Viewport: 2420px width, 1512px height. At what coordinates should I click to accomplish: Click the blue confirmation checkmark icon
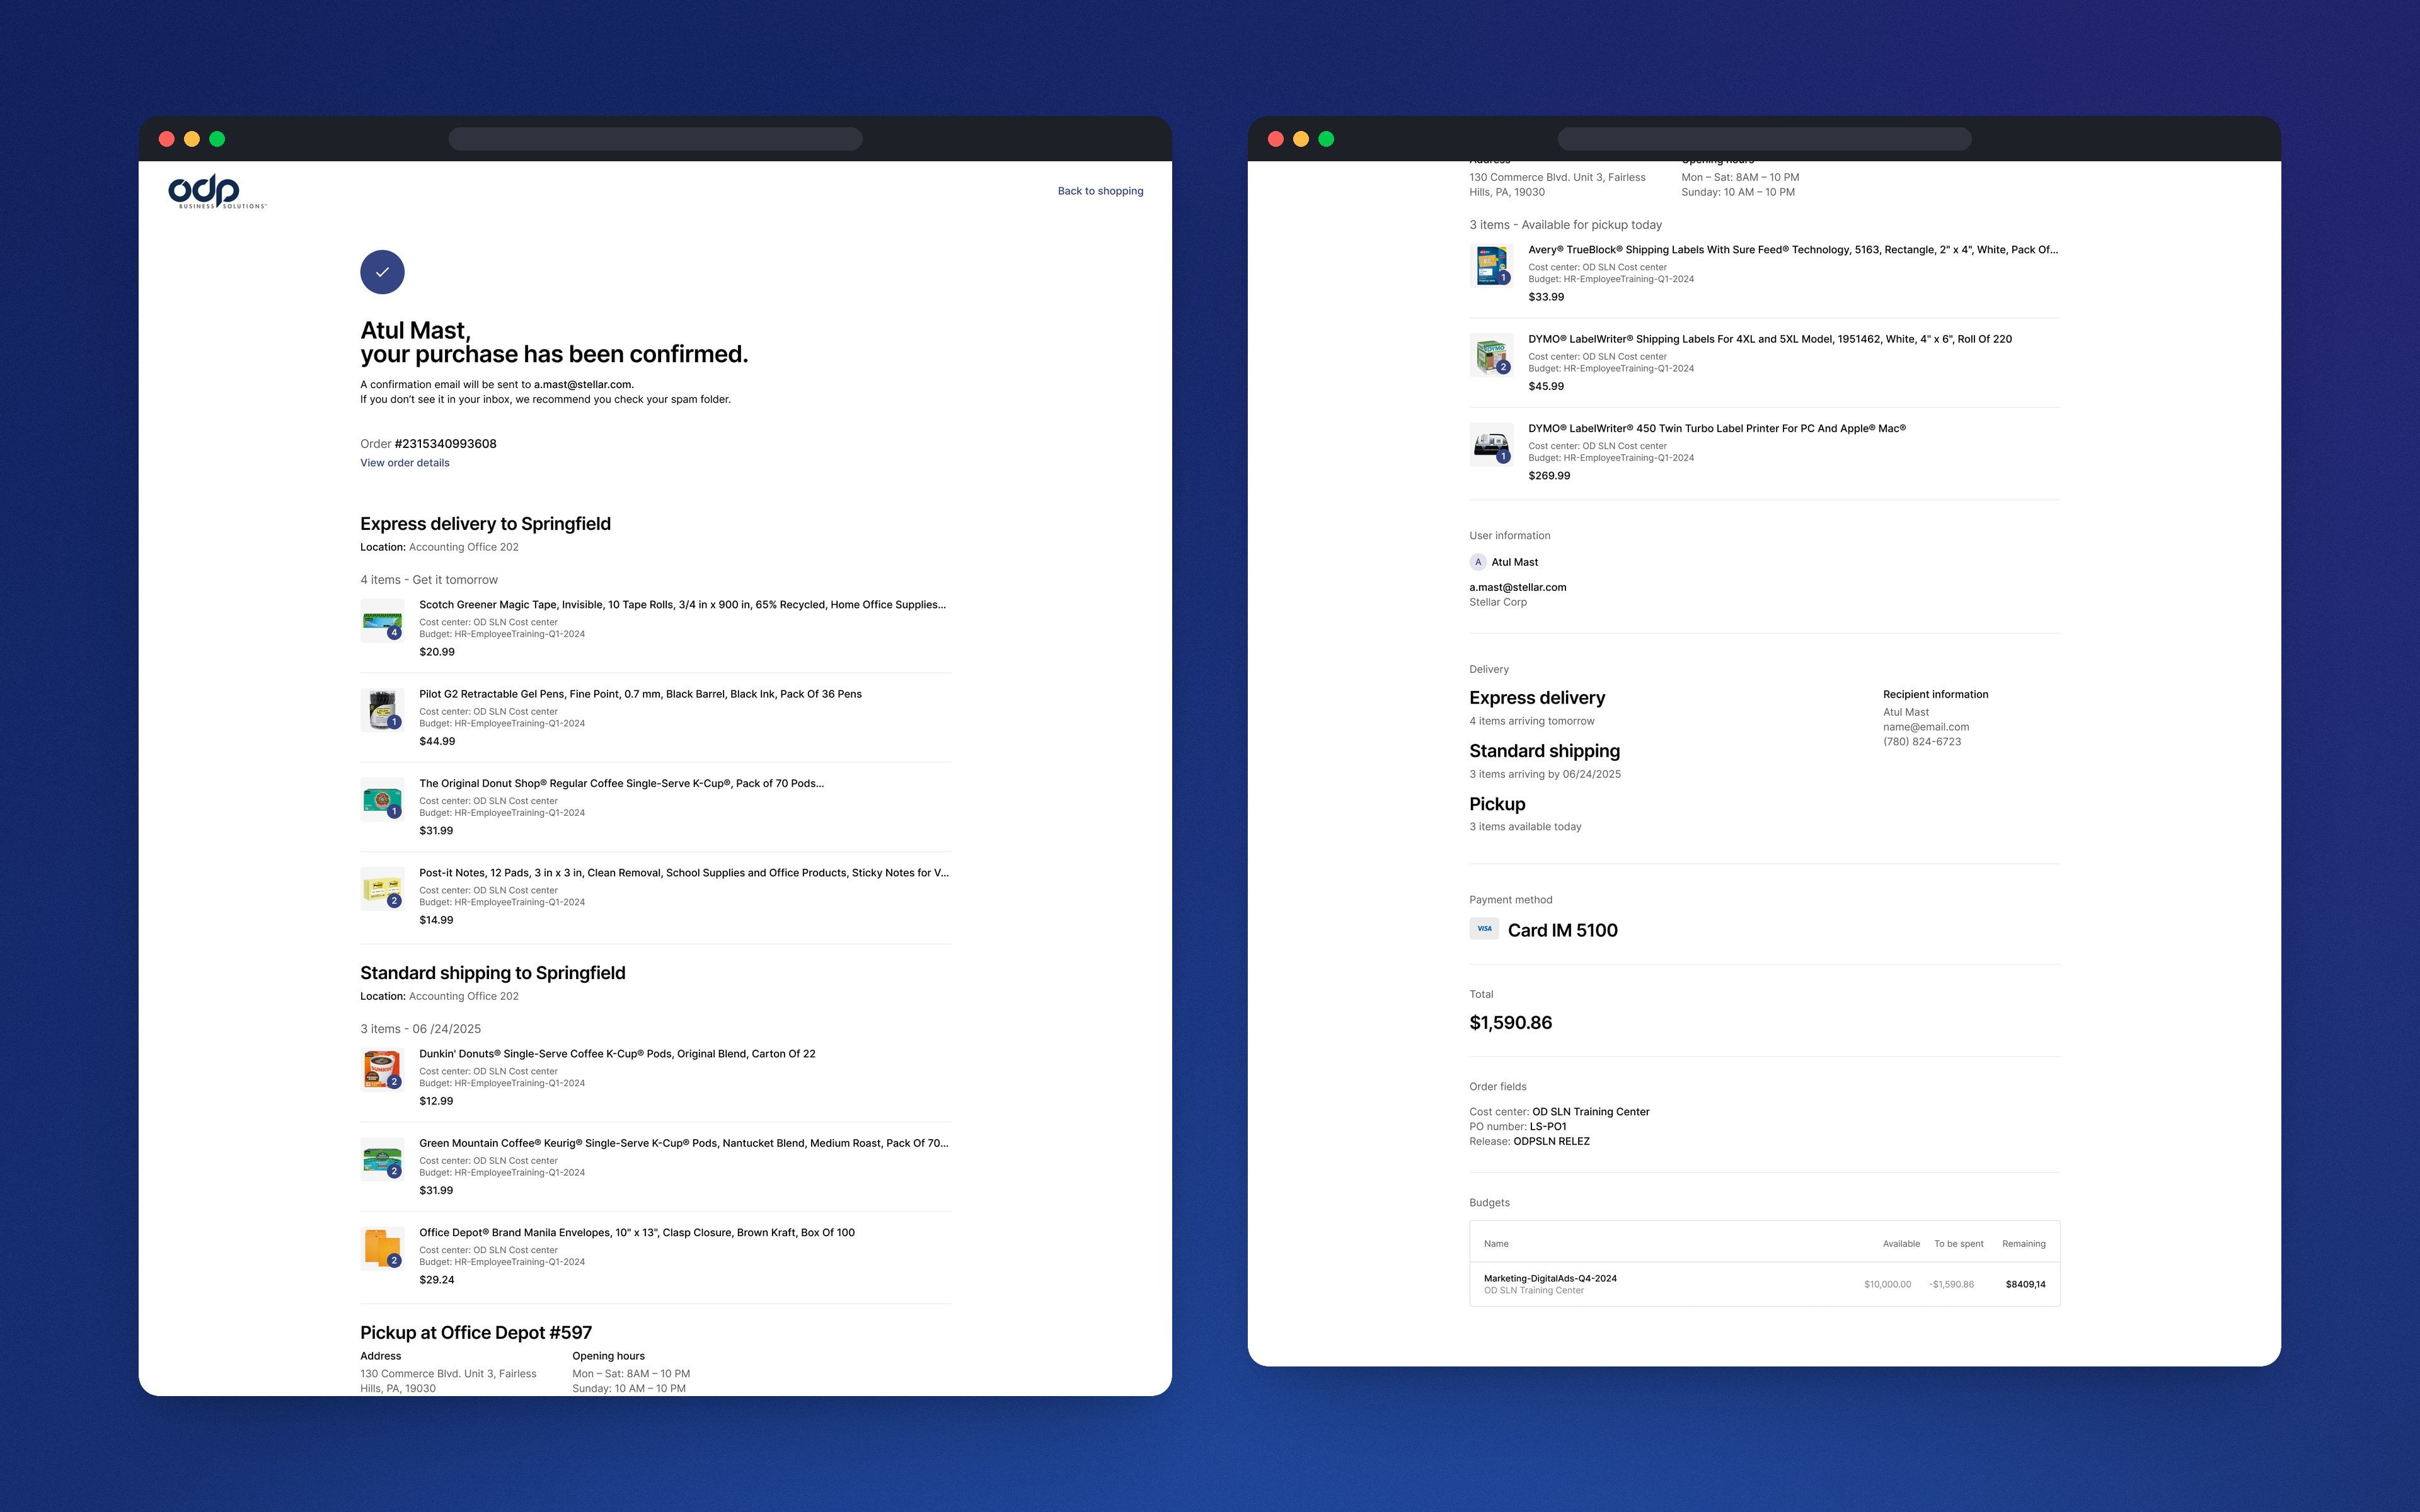(382, 272)
